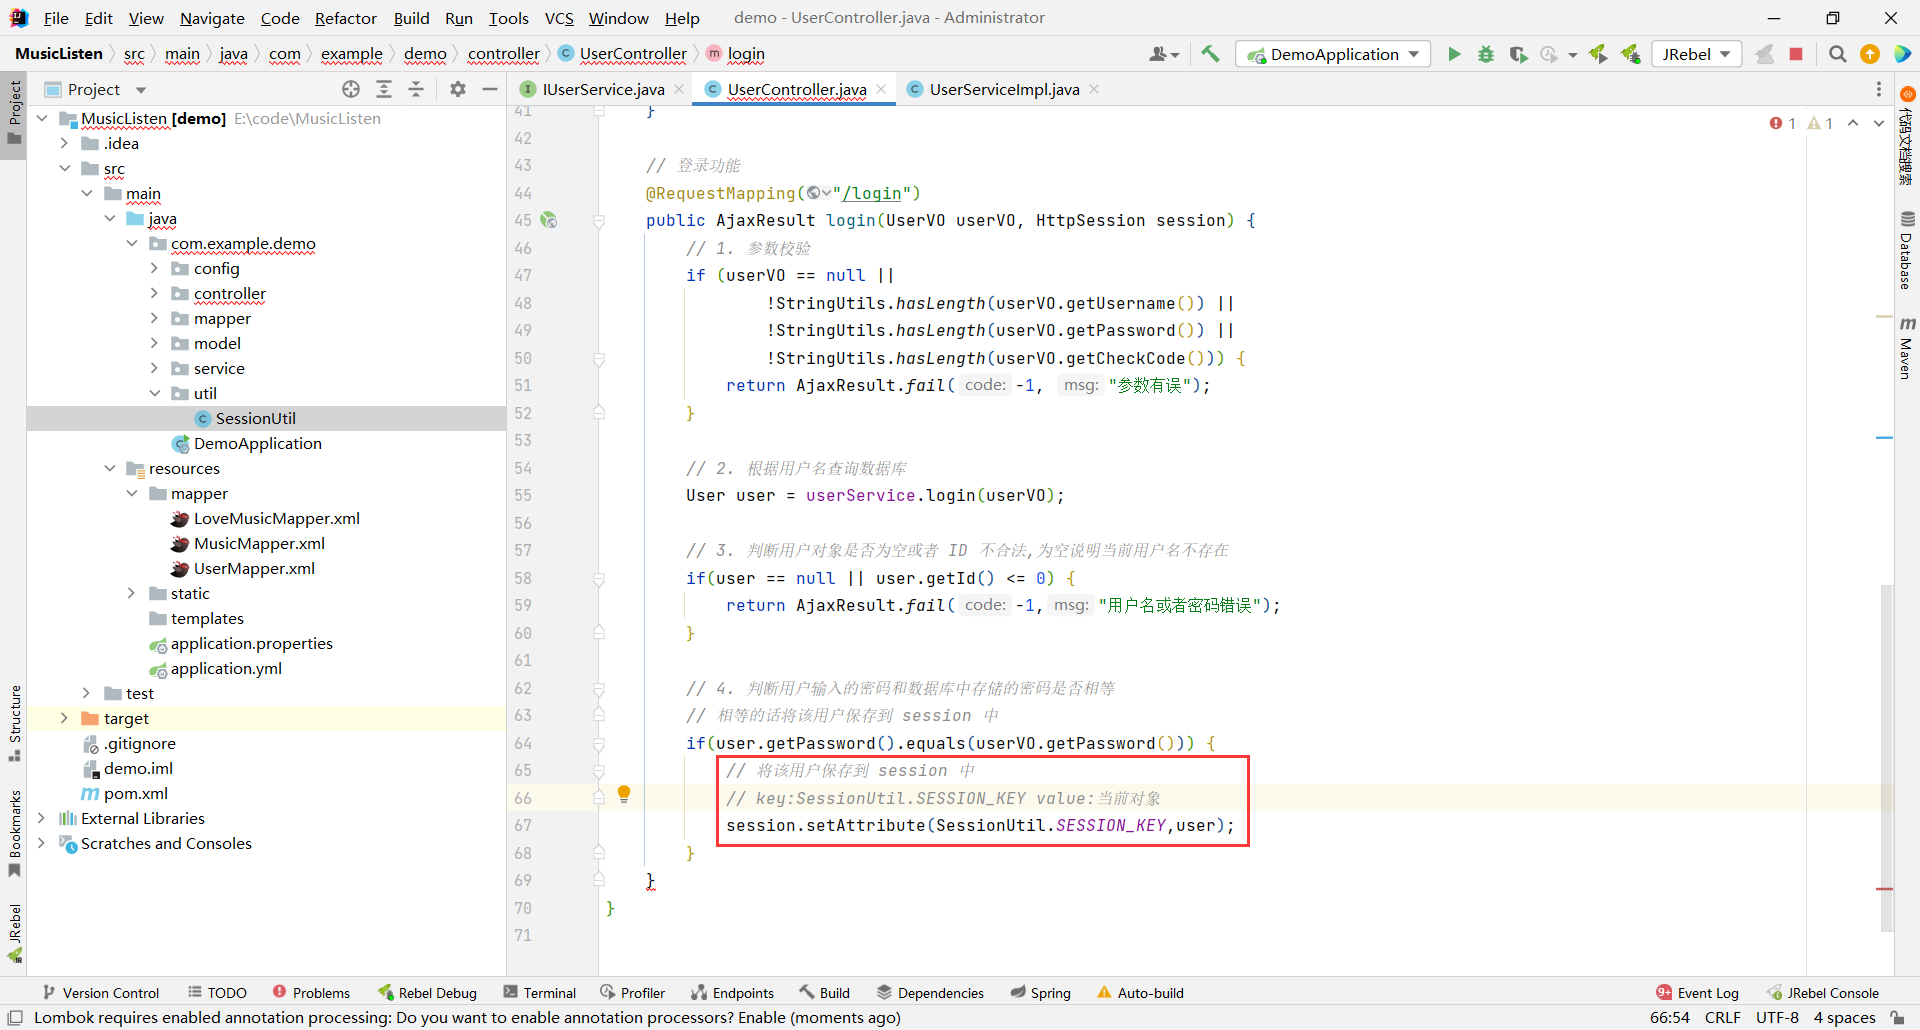Collapse all in Project tree
The height and width of the screenshot is (1030, 1920).
[416, 89]
